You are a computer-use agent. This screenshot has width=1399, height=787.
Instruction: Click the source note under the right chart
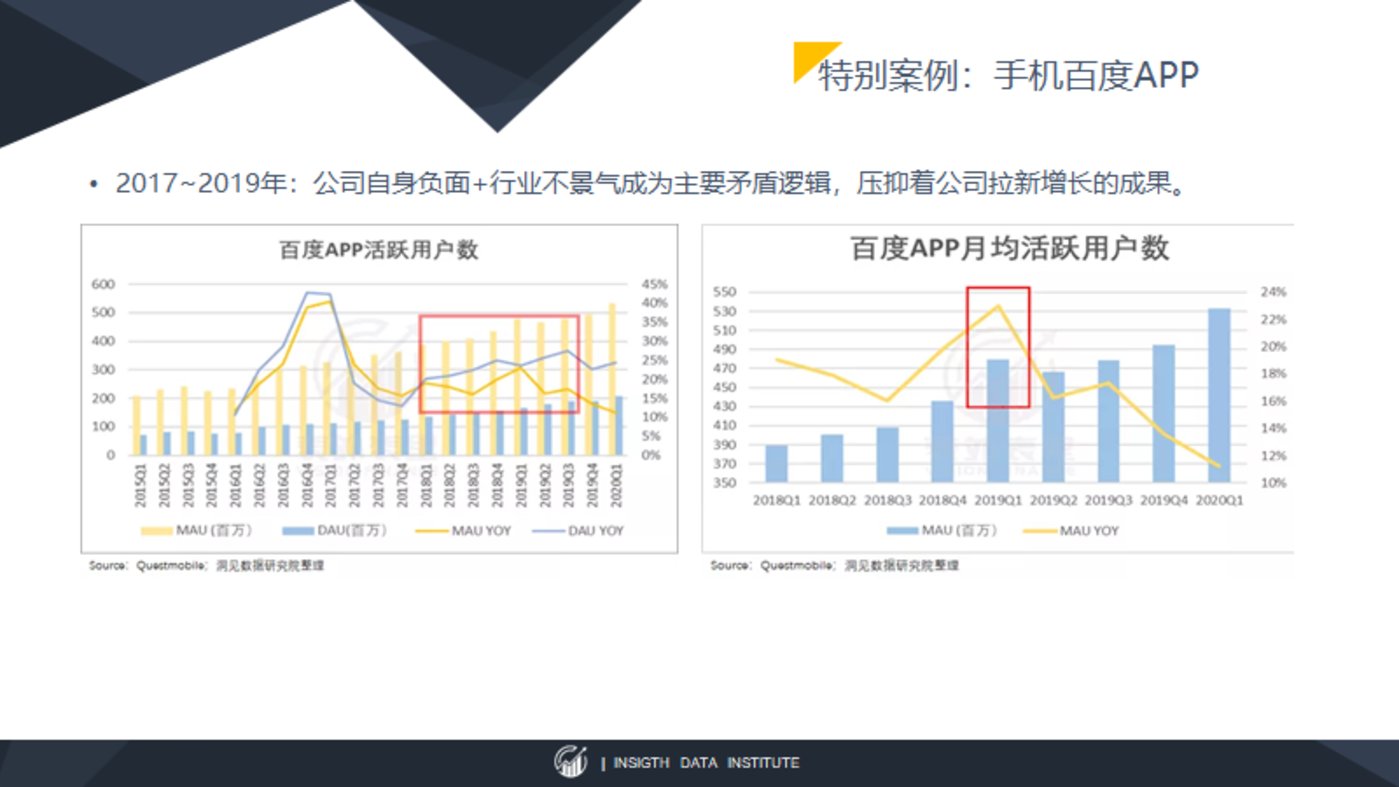click(x=834, y=566)
